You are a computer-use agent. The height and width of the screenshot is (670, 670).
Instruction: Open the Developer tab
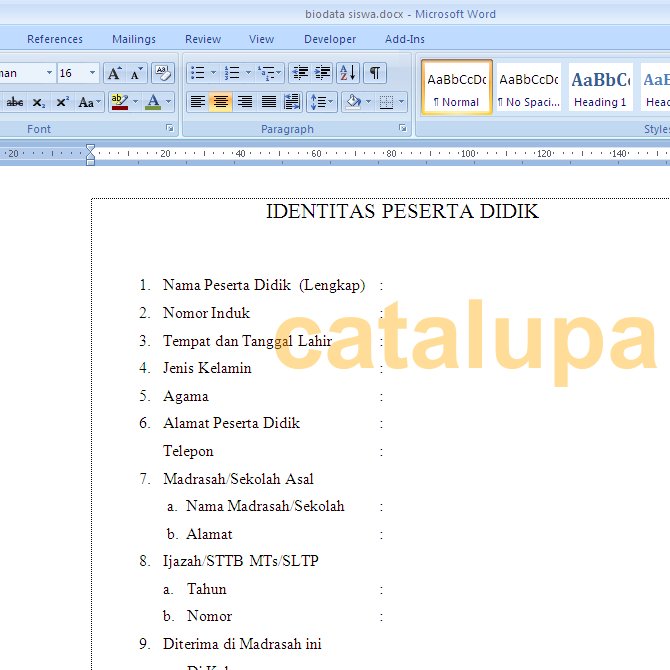[330, 39]
